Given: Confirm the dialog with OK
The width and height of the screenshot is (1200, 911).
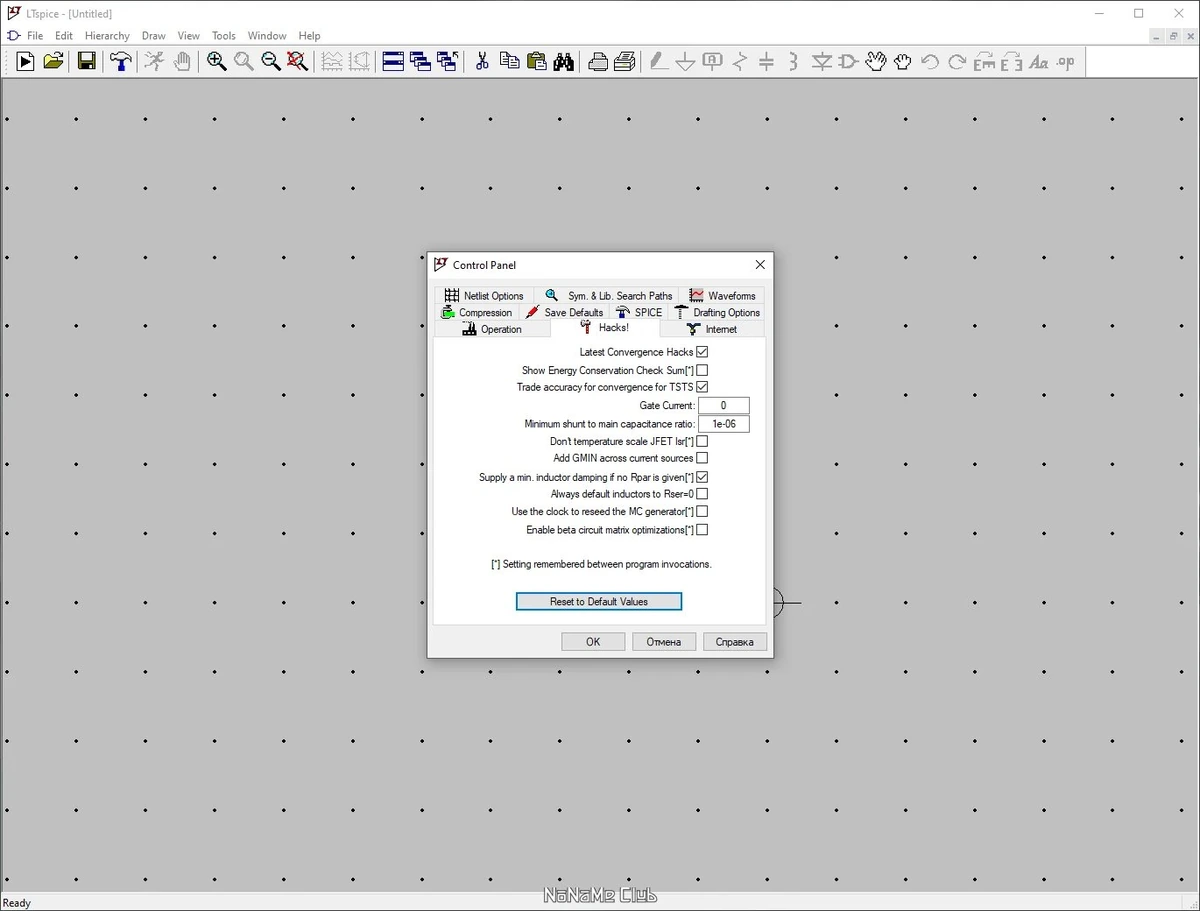Looking at the screenshot, I should (593, 642).
